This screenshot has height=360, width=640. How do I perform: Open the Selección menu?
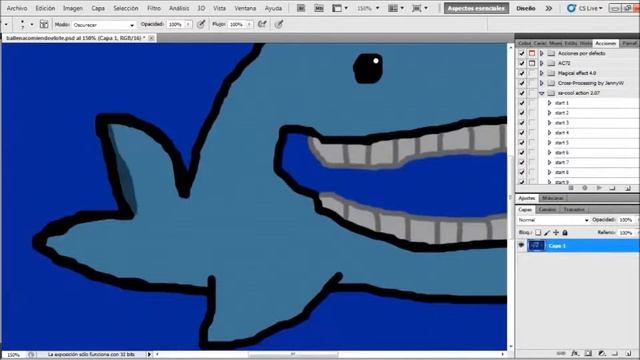pyautogui.click(x=126, y=8)
